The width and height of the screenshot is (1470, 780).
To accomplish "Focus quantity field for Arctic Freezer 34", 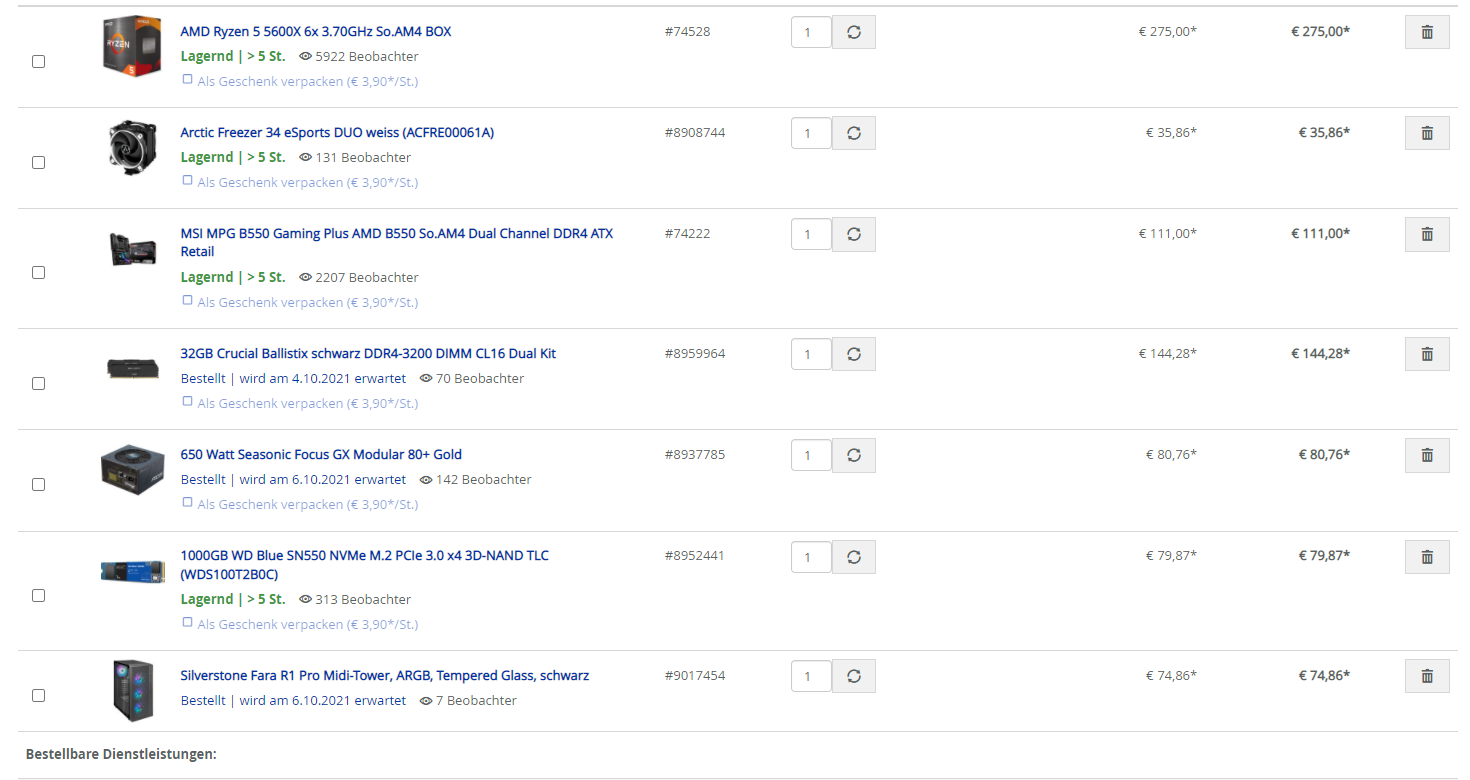I will [x=811, y=133].
